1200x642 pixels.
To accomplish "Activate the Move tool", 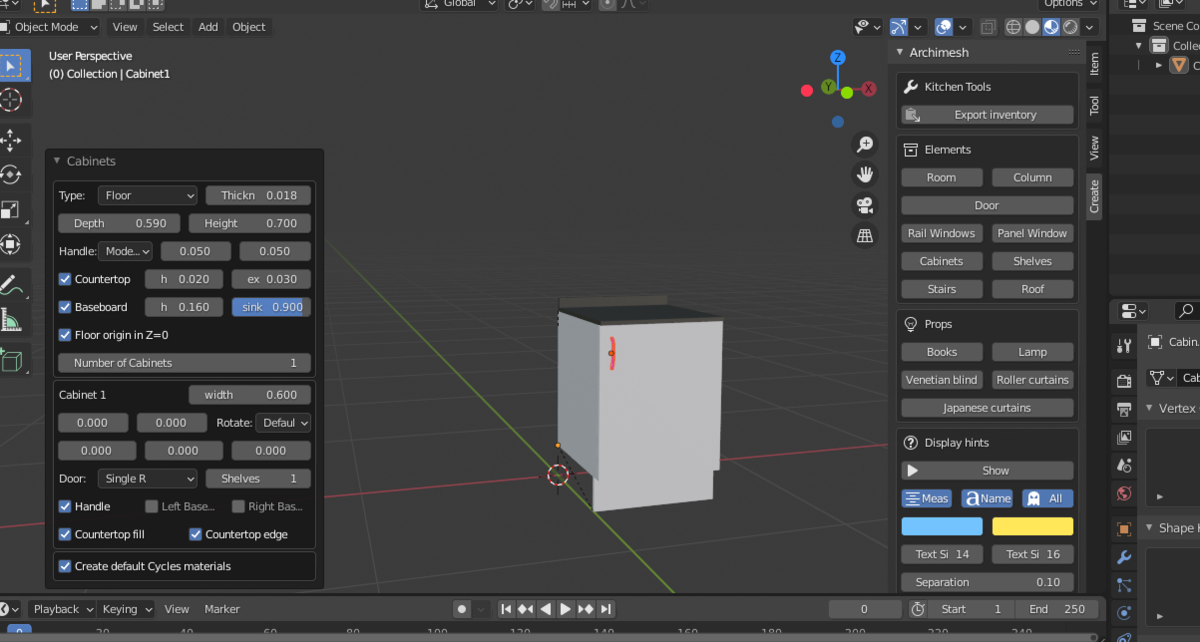I will (11, 139).
